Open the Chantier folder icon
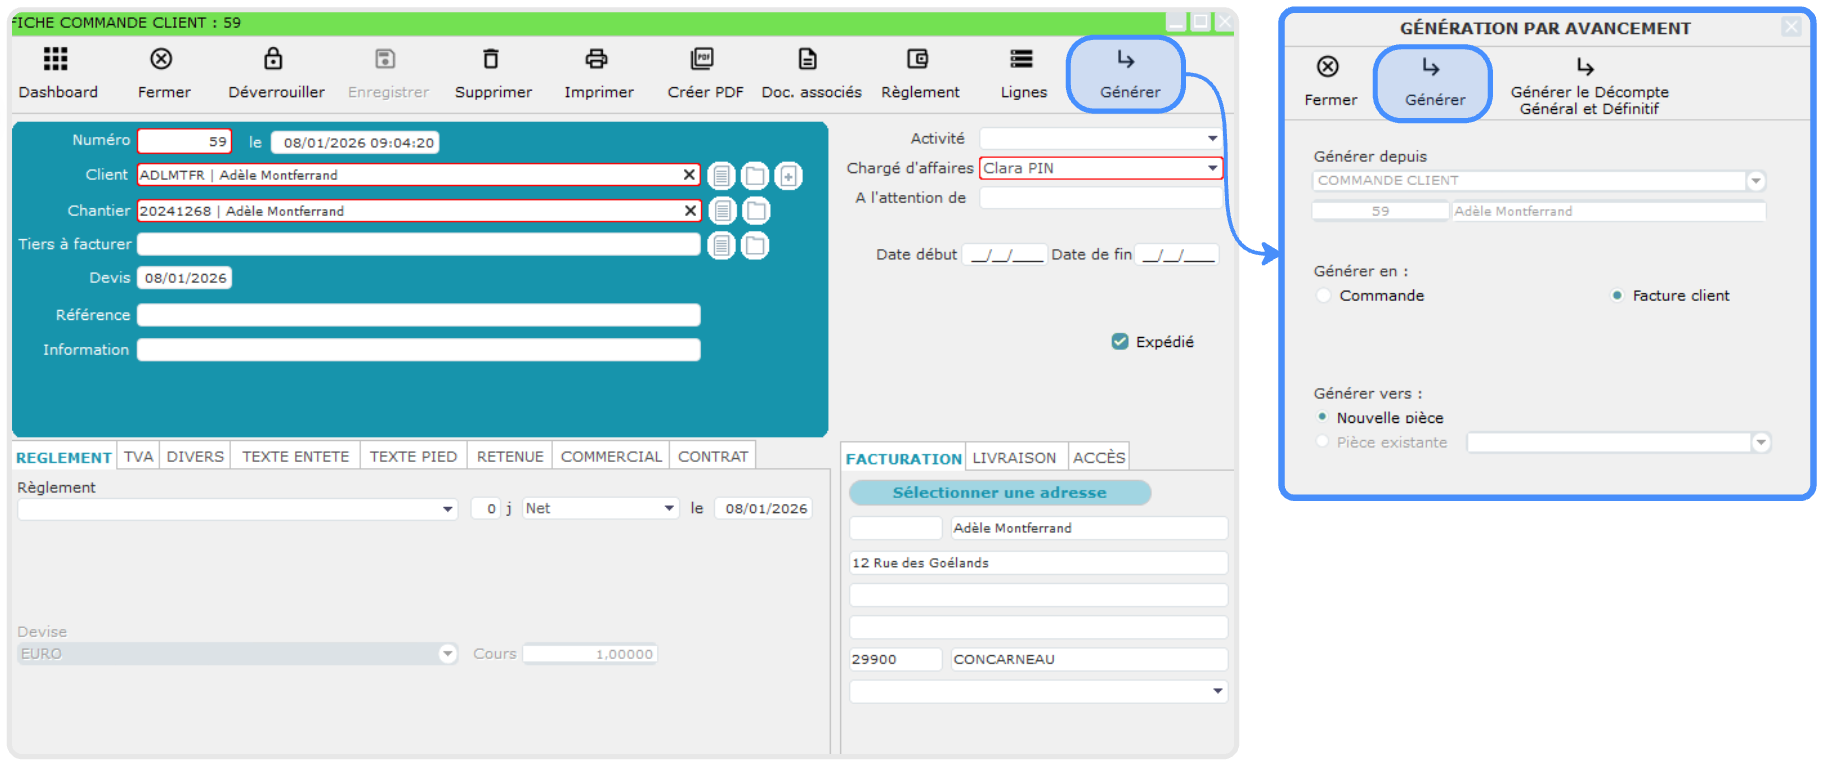Viewport: 1825px width, 767px height. pos(756,211)
